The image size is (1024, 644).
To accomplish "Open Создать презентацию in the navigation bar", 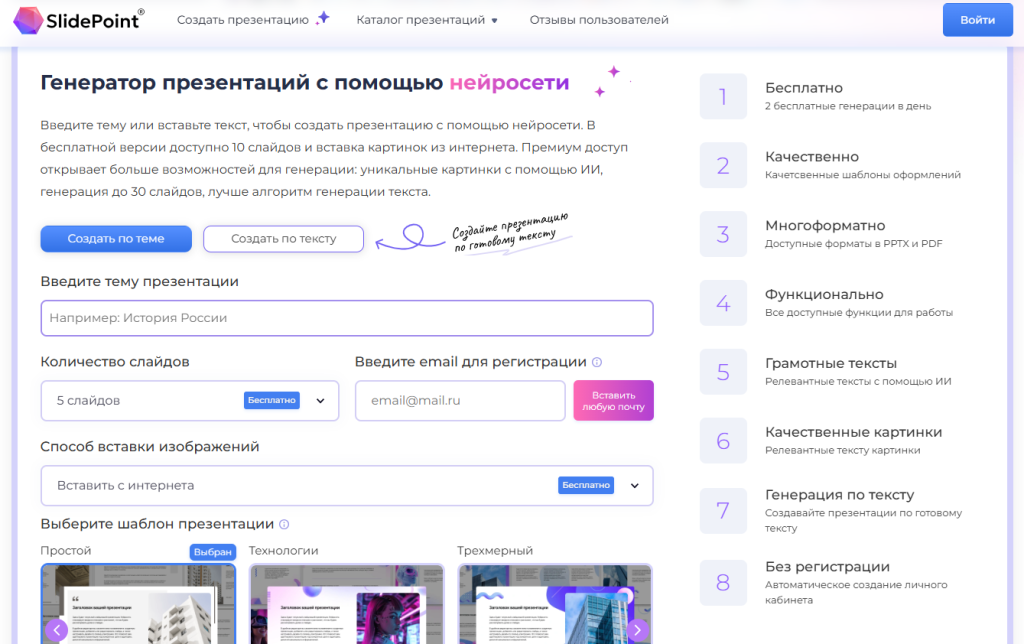I will [x=243, y=20].
